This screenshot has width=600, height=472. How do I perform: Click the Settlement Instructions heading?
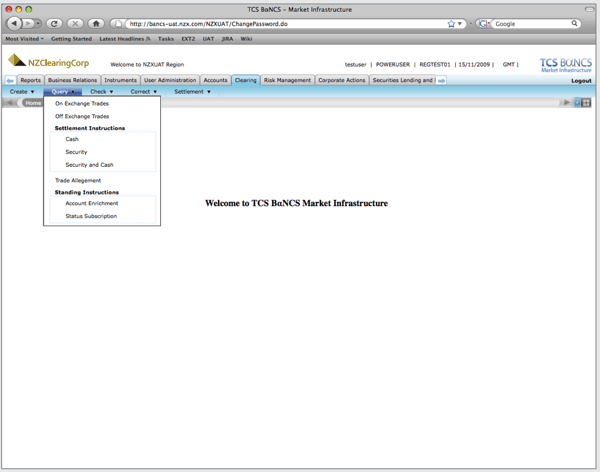90,128
